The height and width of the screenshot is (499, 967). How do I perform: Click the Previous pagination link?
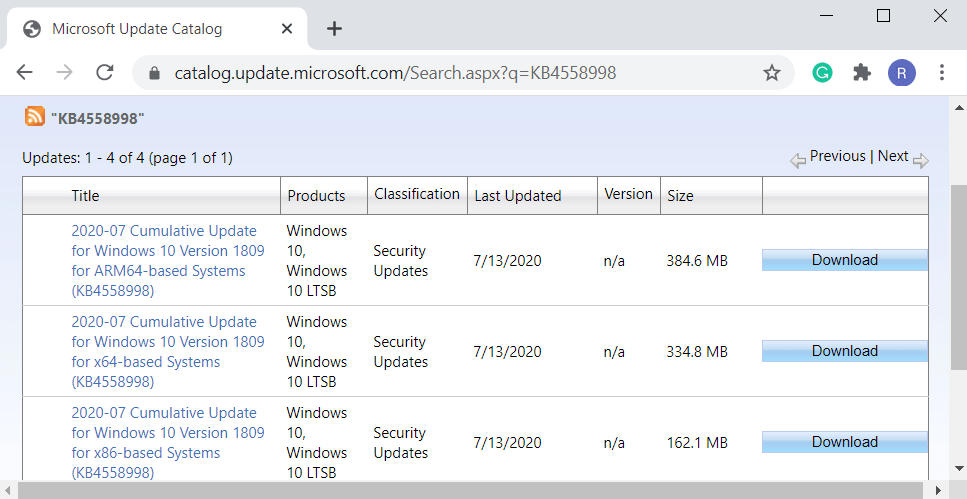pos(837,156)
